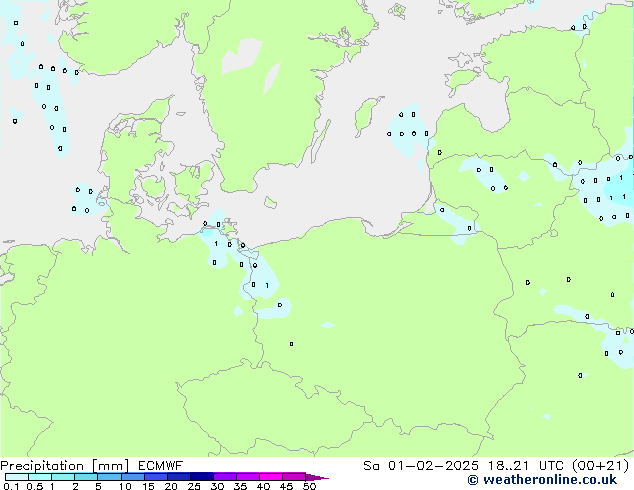Pick the 10–15 mm legend color box

tap(133, 477)
